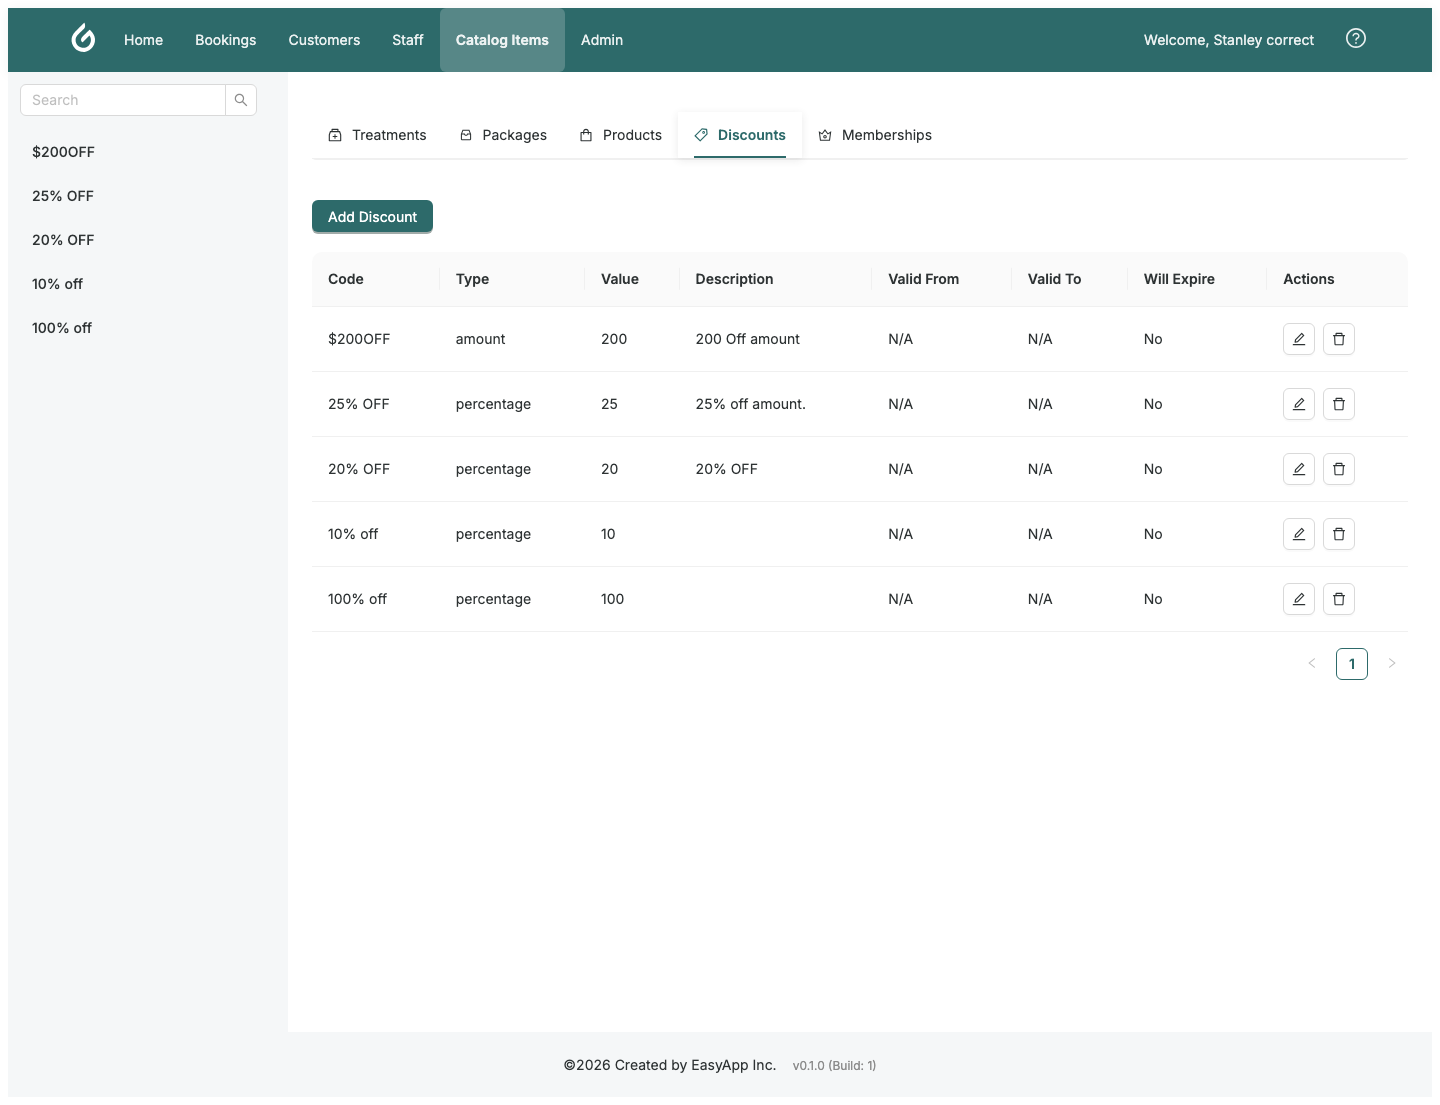
Task: Click the Valid From column header
Action: click(942, 279)
